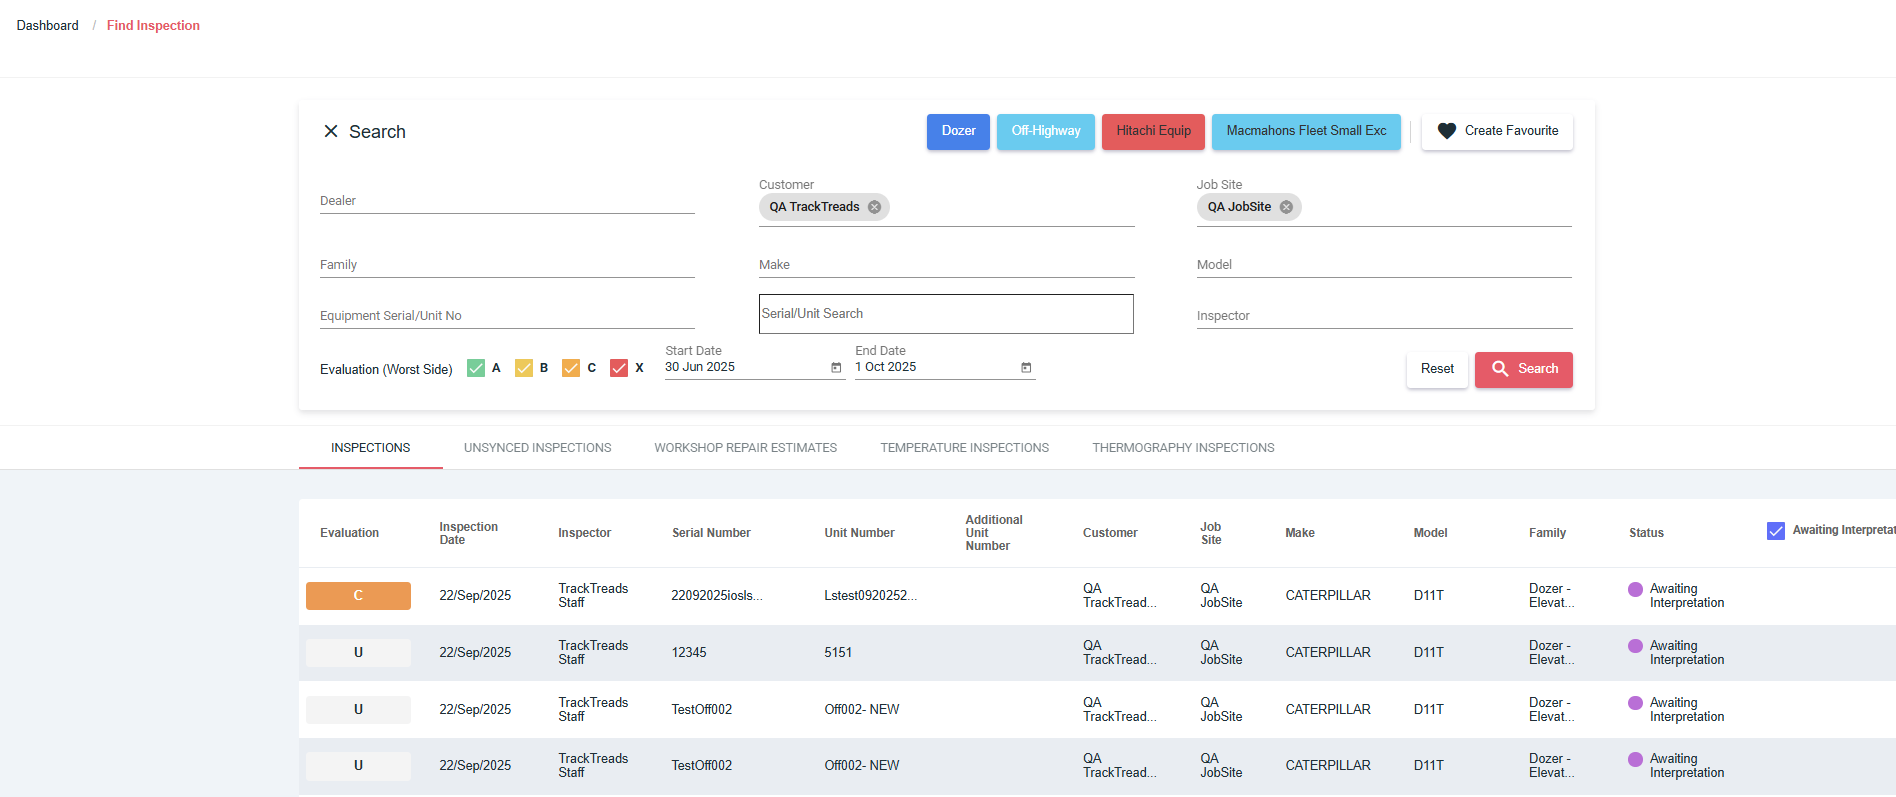The height and width of the screenshot is (797, 1896).
Task: Open the Inspector dropdown field
Action: (1384, 316)
